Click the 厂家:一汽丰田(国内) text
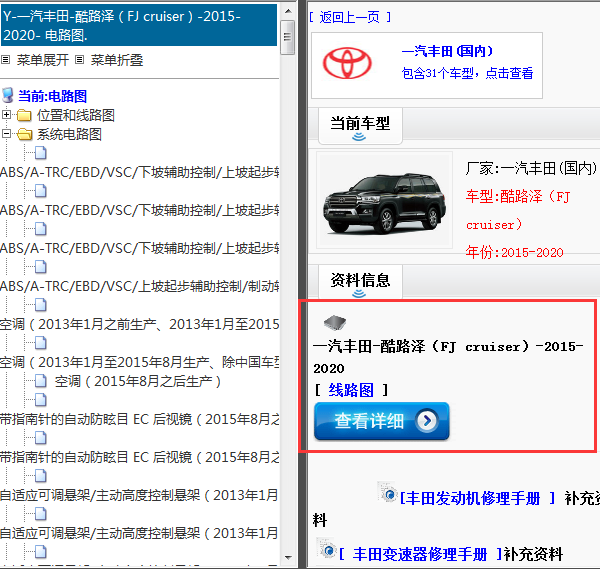Viewport: 600px width, 569px height. point(531,168)
